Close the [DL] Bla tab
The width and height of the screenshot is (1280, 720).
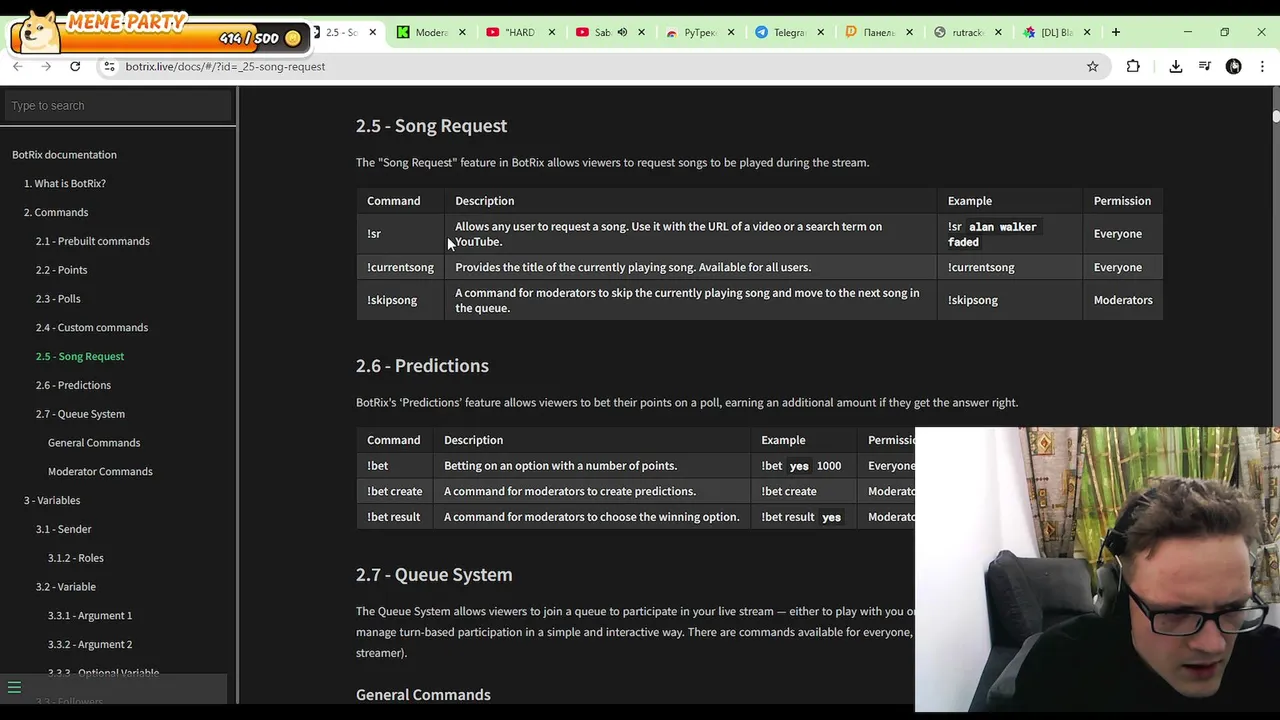[1087, 32]
